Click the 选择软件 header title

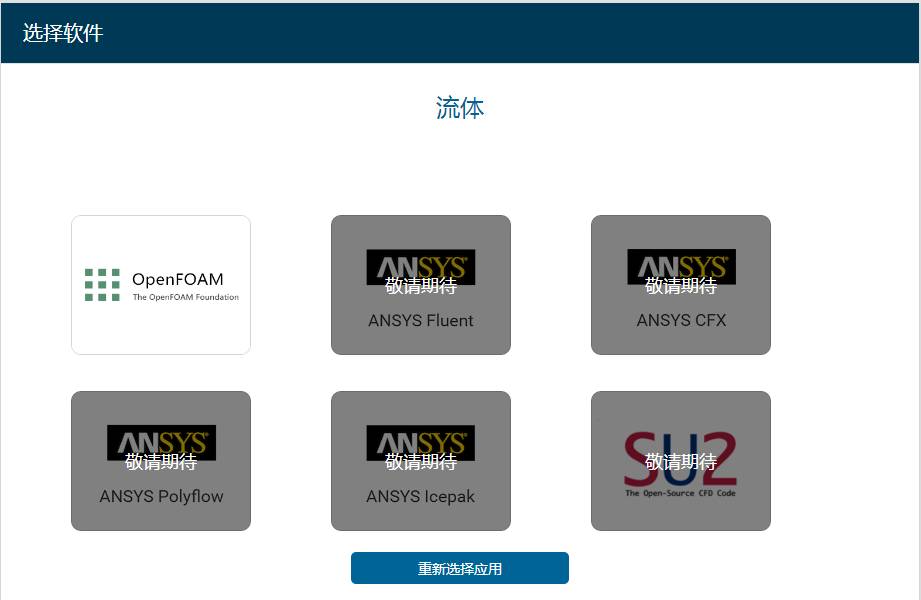pos(63,33)
